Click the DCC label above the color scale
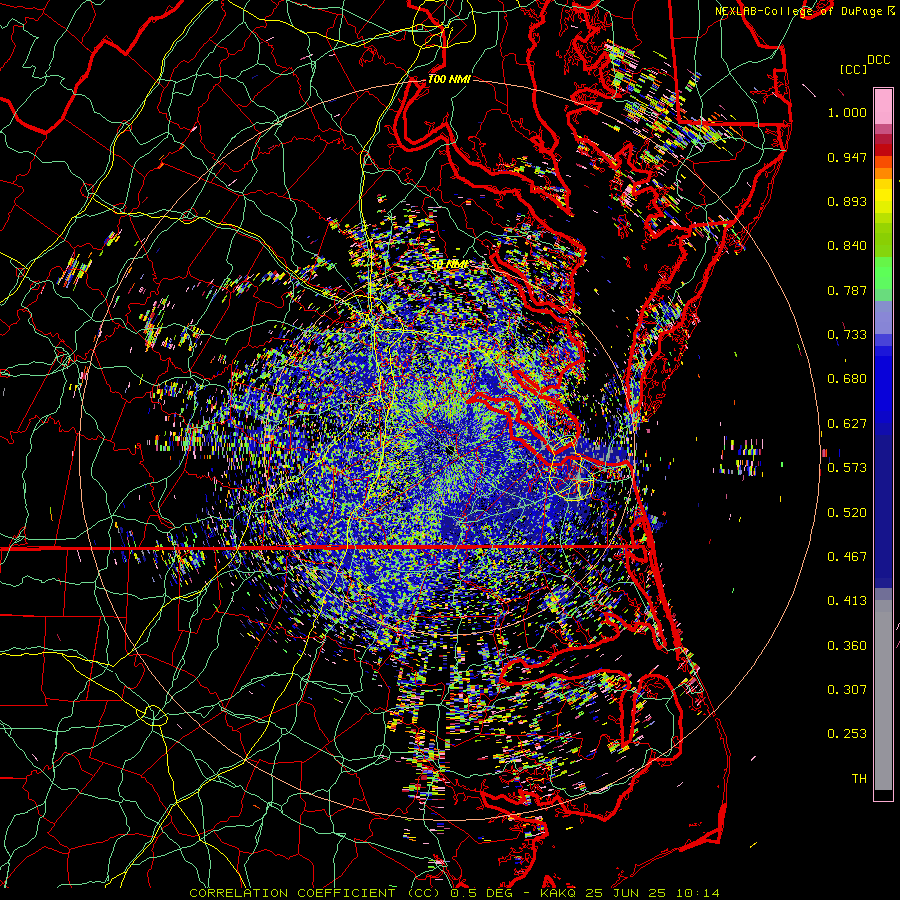 (878, 60)
